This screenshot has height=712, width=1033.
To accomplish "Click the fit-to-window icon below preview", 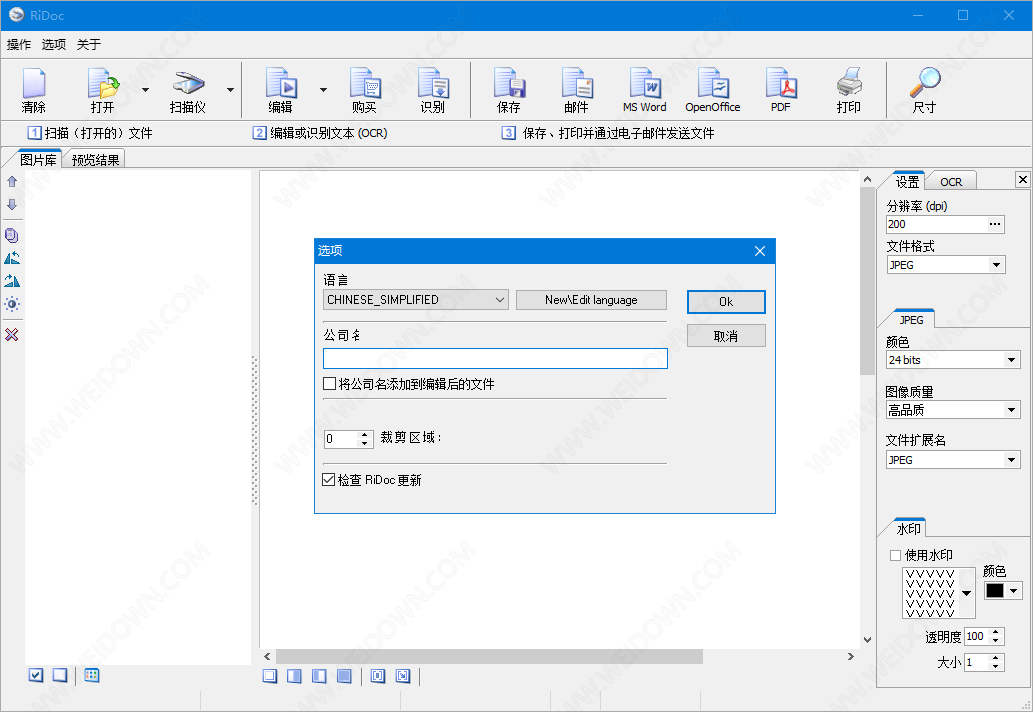I will pos(377,676).
